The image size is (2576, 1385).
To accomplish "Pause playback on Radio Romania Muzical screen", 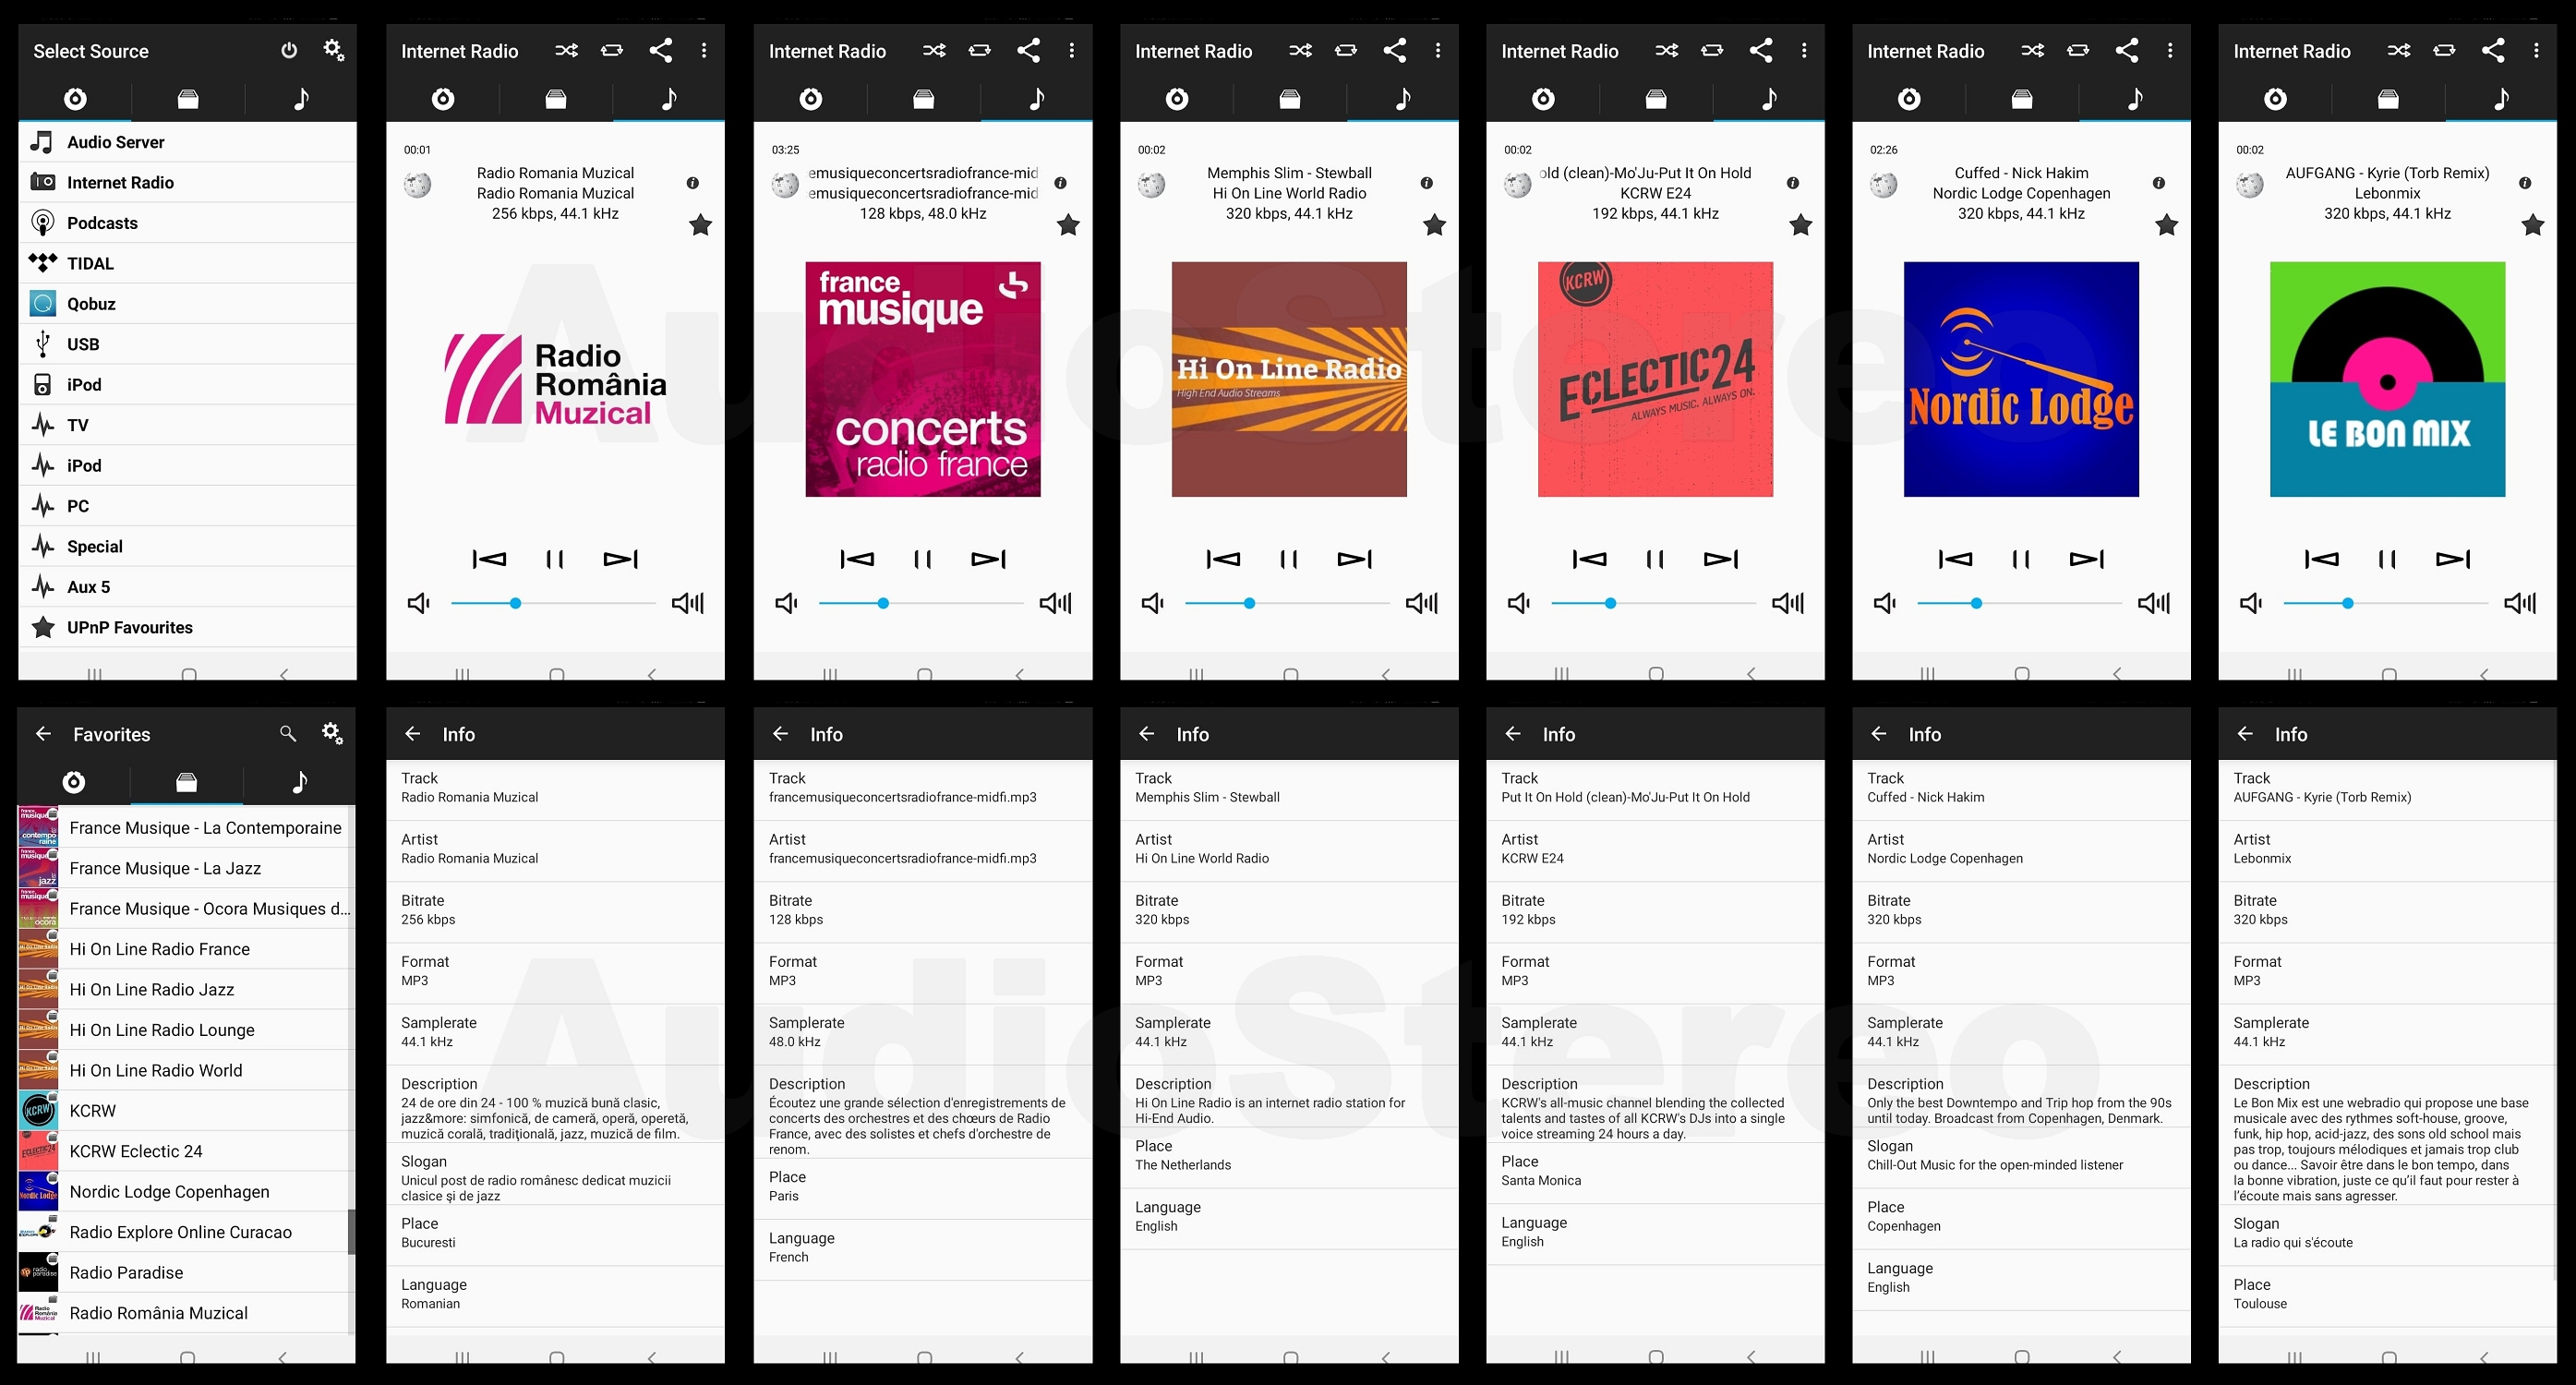I will click(555, 559).
